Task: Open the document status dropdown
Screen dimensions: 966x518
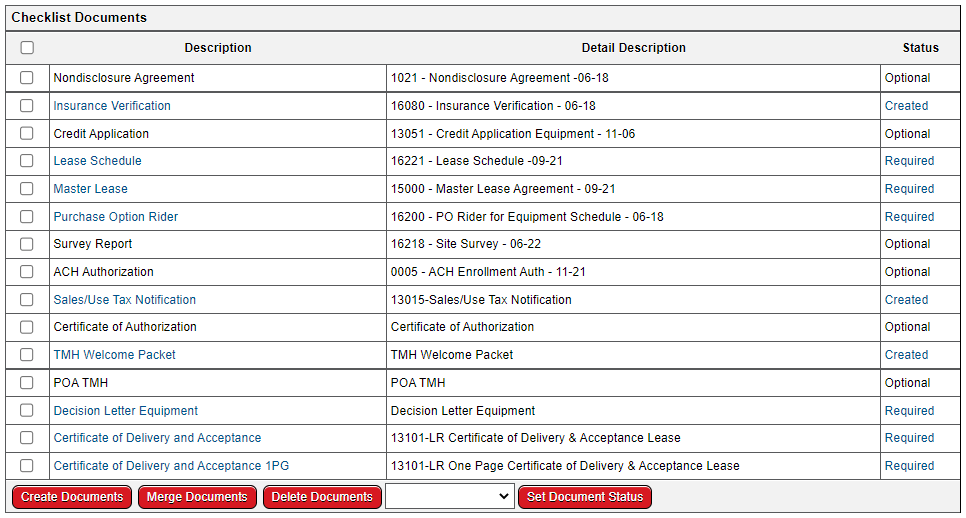Action: 449,497
